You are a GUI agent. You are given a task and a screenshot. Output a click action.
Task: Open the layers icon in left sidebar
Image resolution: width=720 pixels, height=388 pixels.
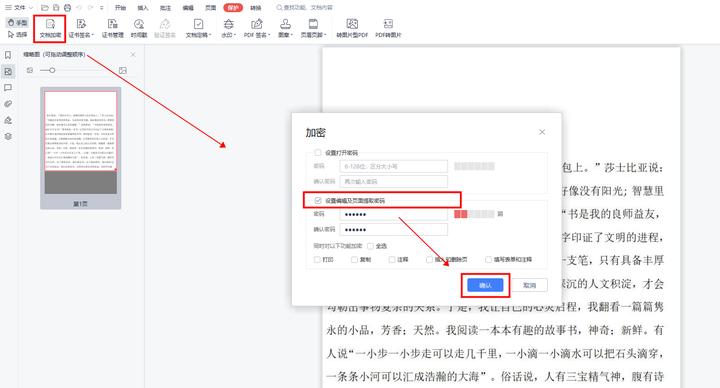(8, 136)
